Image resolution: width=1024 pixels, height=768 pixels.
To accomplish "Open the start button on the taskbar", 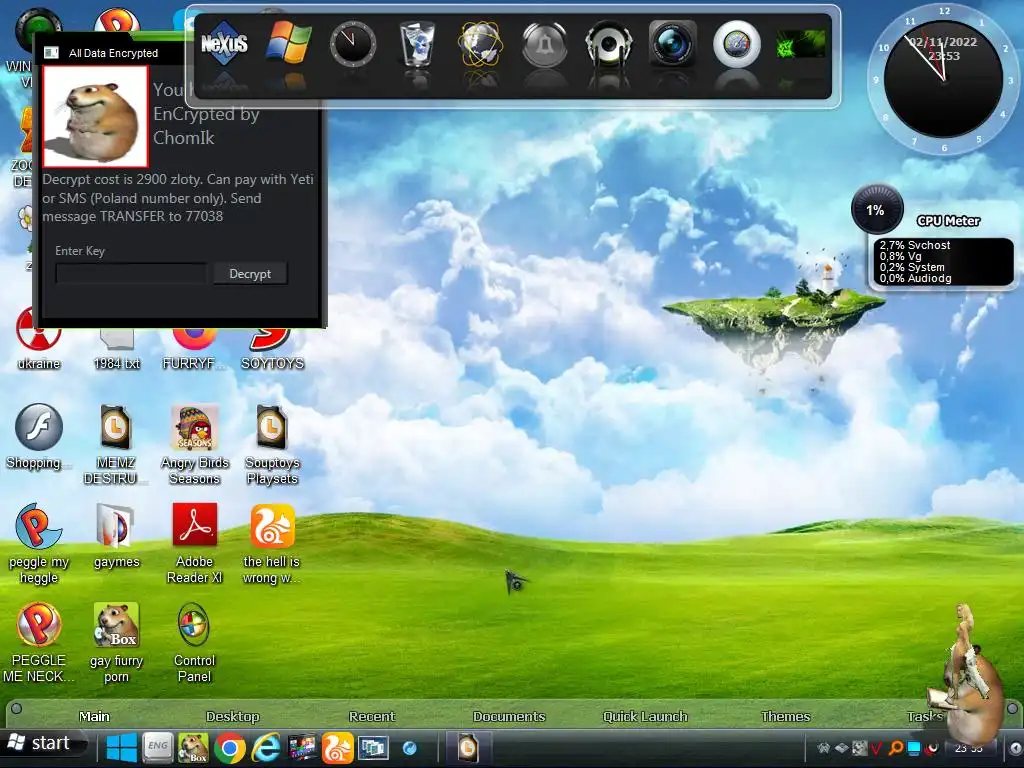I will [42, 743].
